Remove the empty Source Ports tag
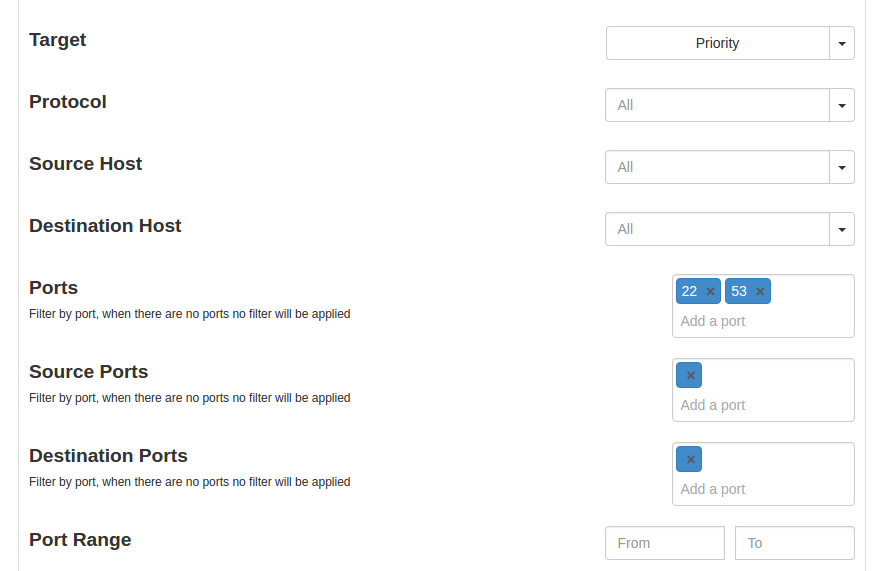The image size is (875, 571). (690, 376)
